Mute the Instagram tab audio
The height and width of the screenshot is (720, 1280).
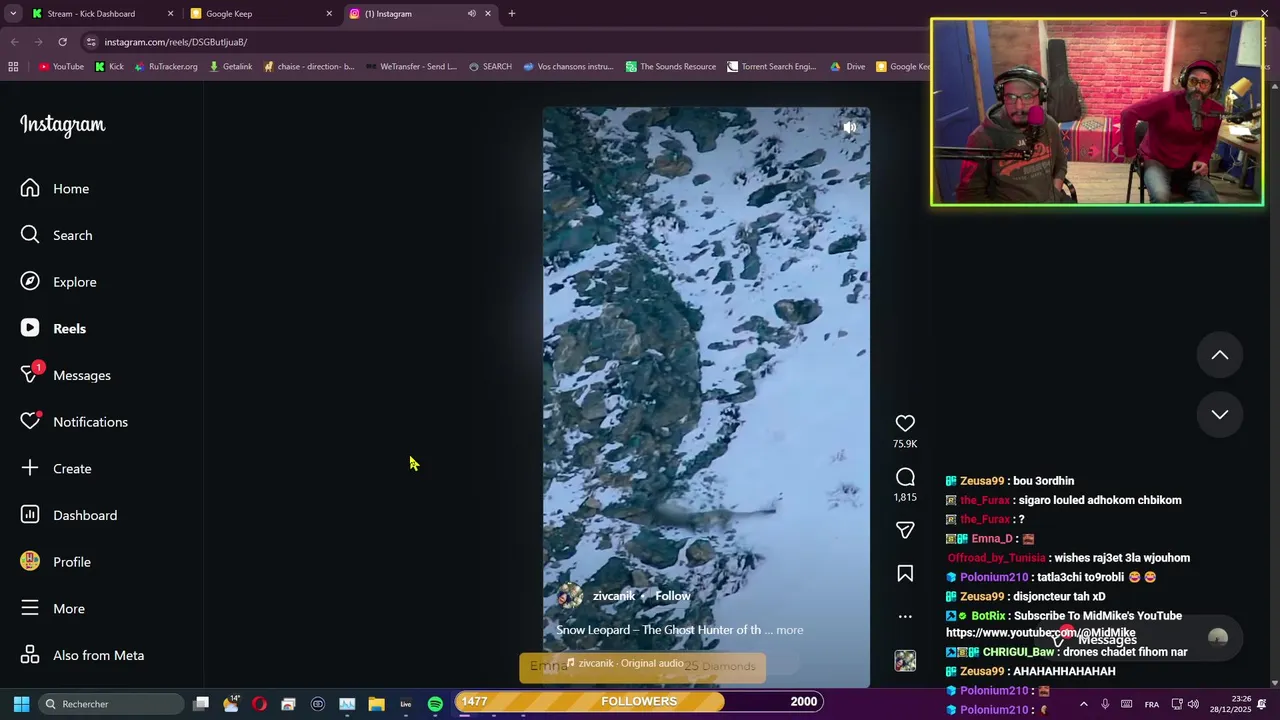(471, 14)
